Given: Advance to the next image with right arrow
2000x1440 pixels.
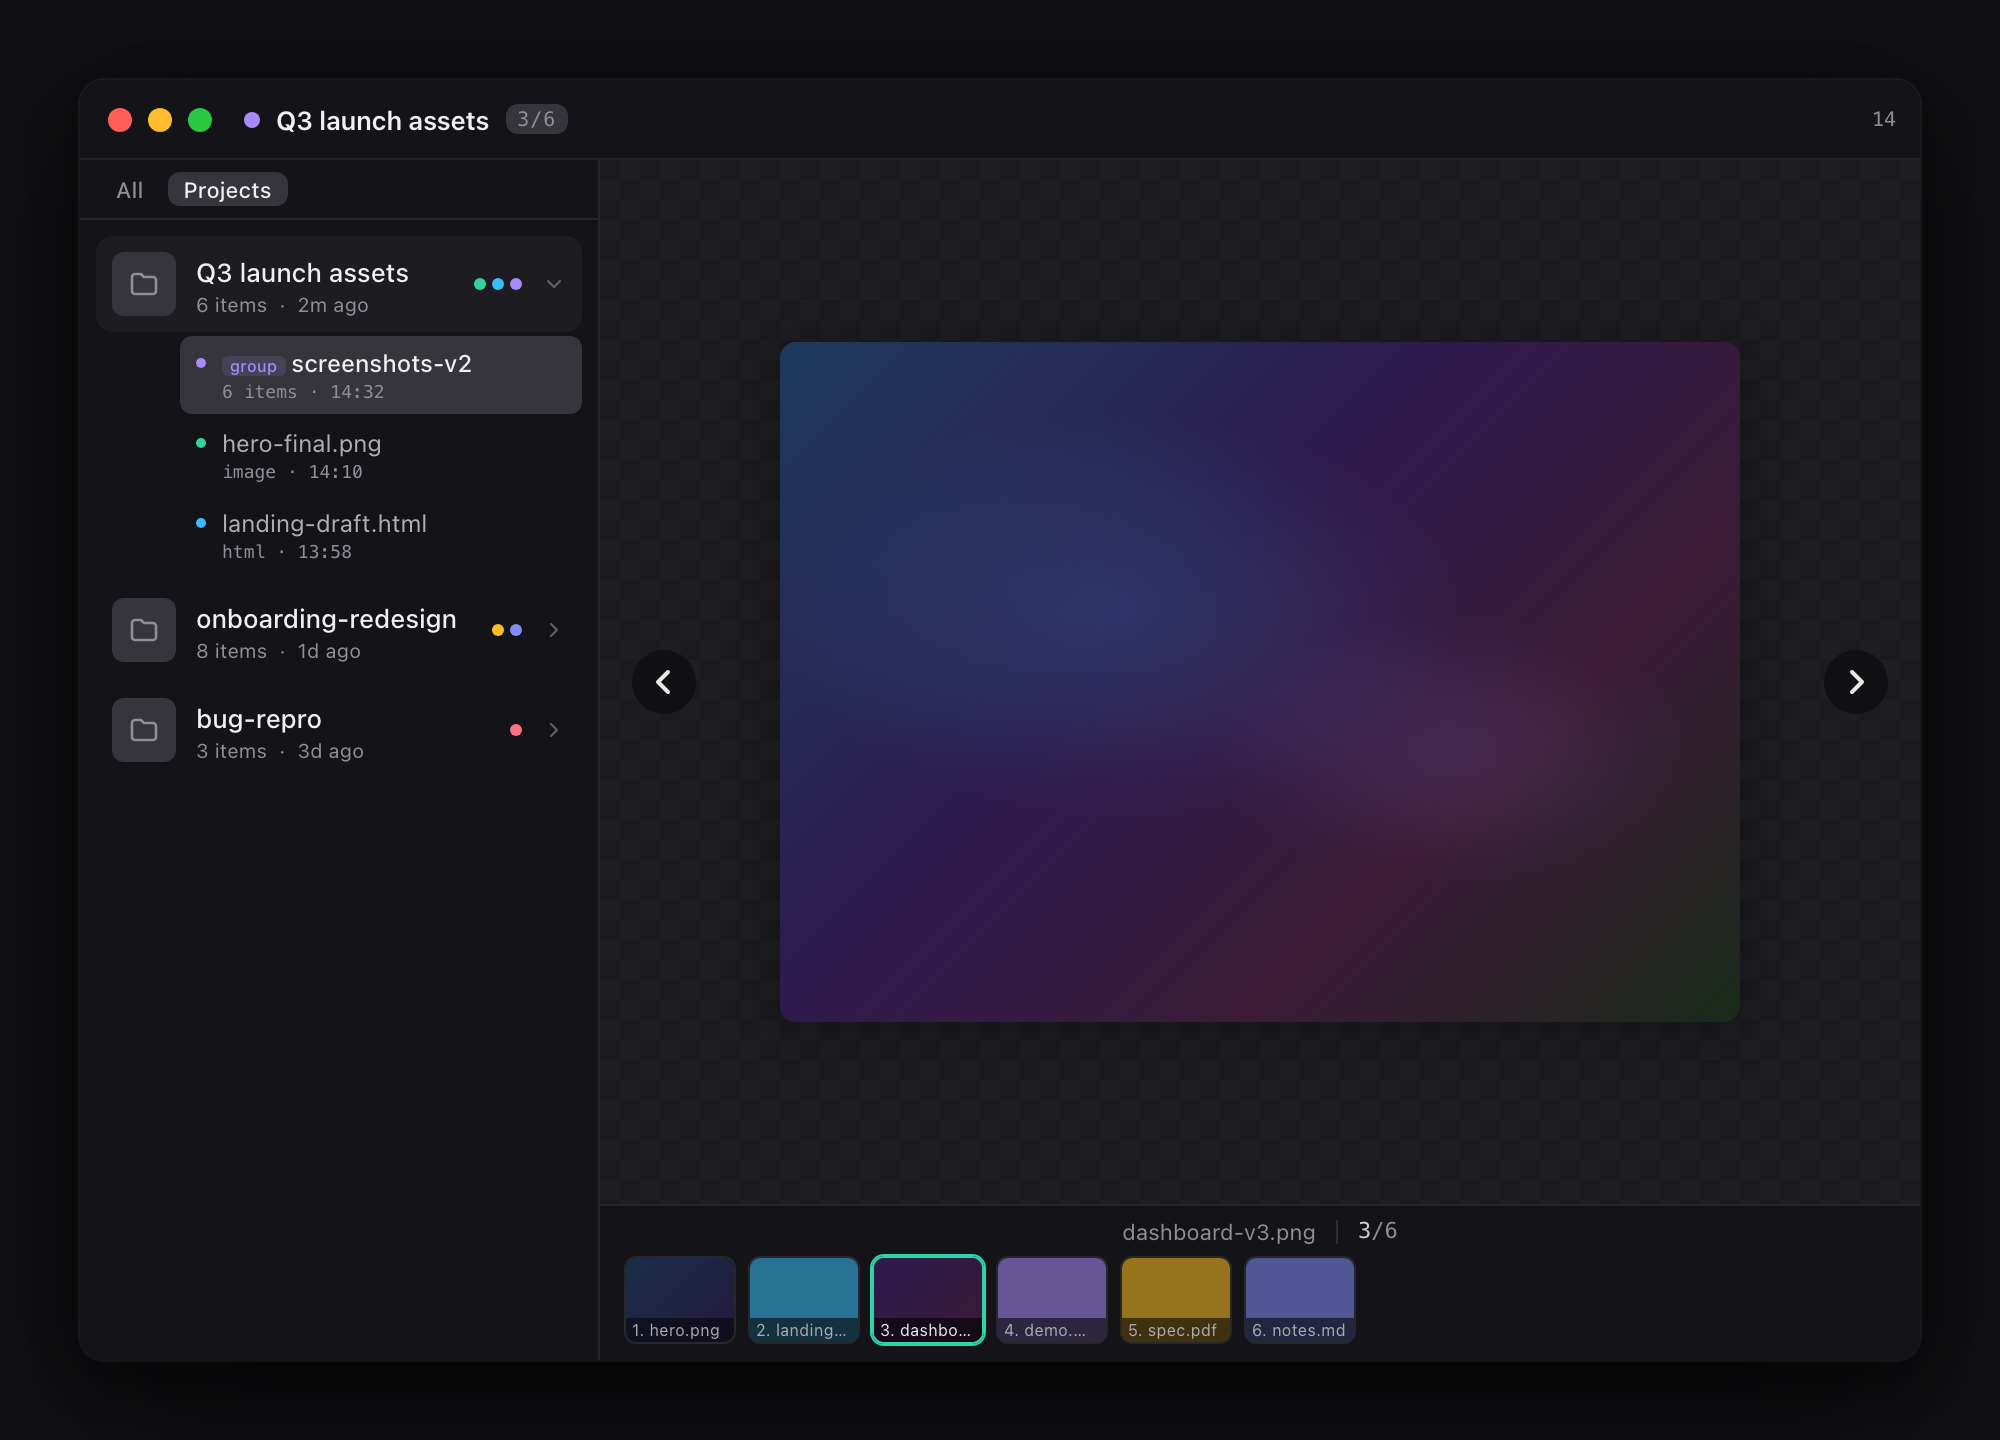Looking at the screenshot, I should click(1856, 682).
